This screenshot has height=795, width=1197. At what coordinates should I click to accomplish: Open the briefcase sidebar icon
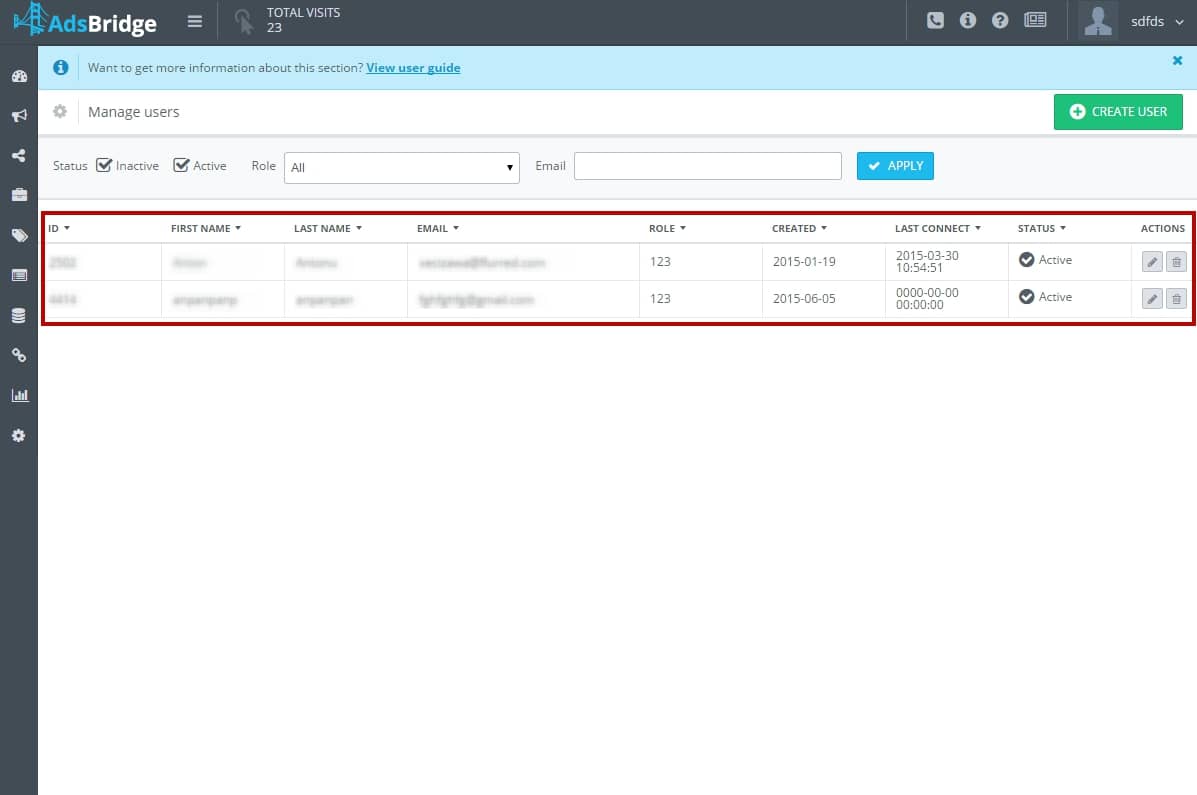pyautogui.click(x=19, y=195)
